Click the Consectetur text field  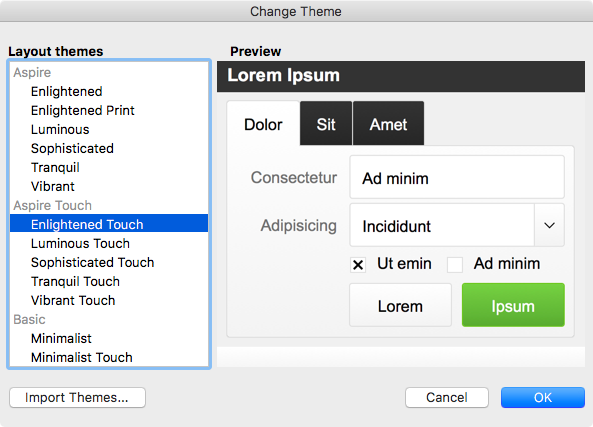click(457, 177)
